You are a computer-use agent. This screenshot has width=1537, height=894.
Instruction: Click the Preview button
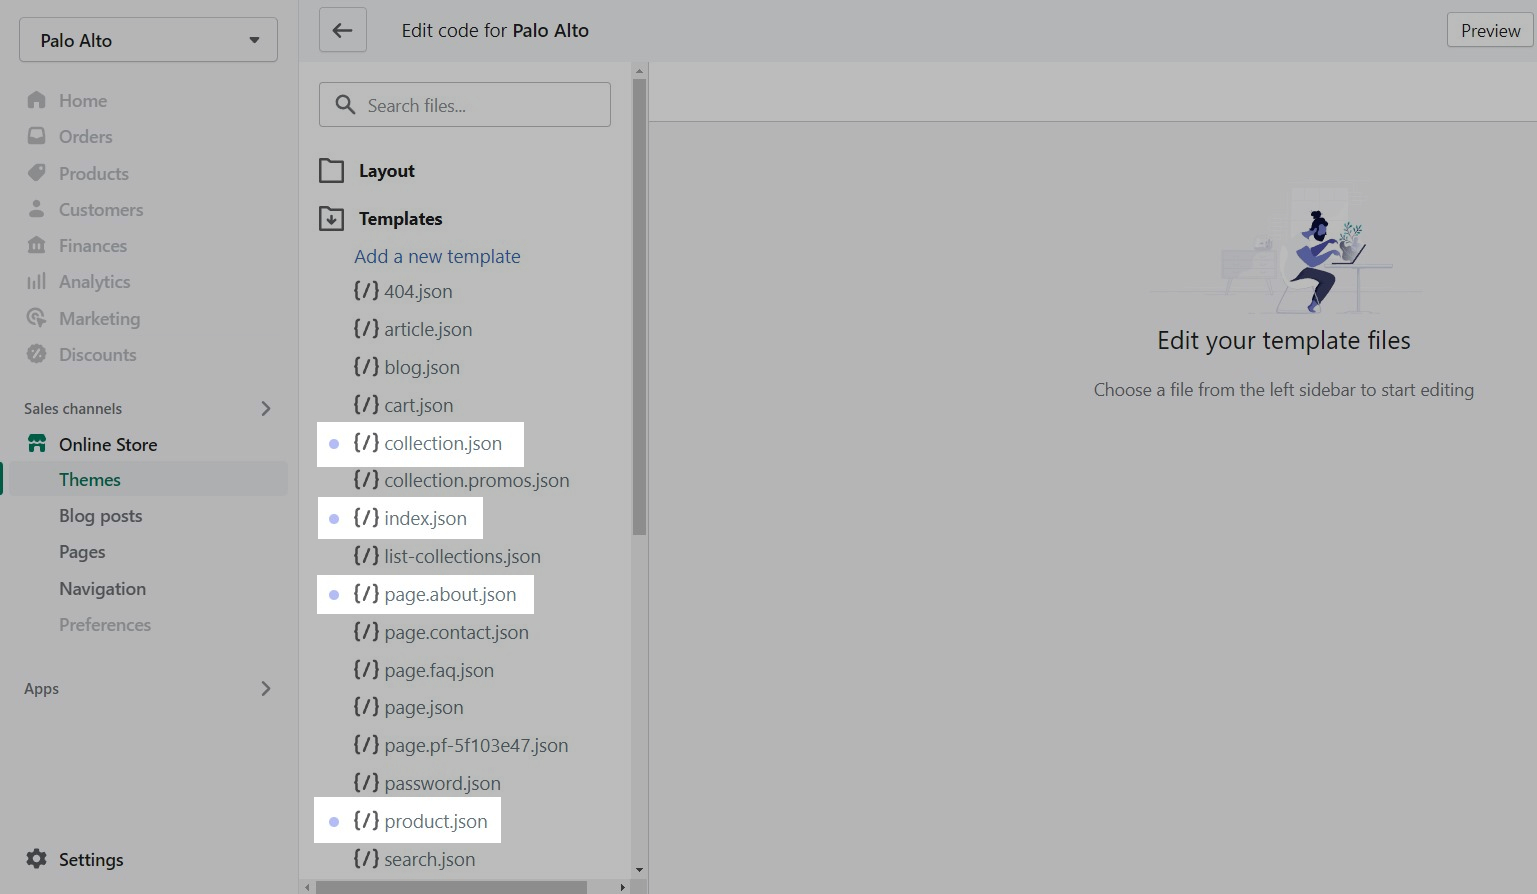tap(1489, 30)
